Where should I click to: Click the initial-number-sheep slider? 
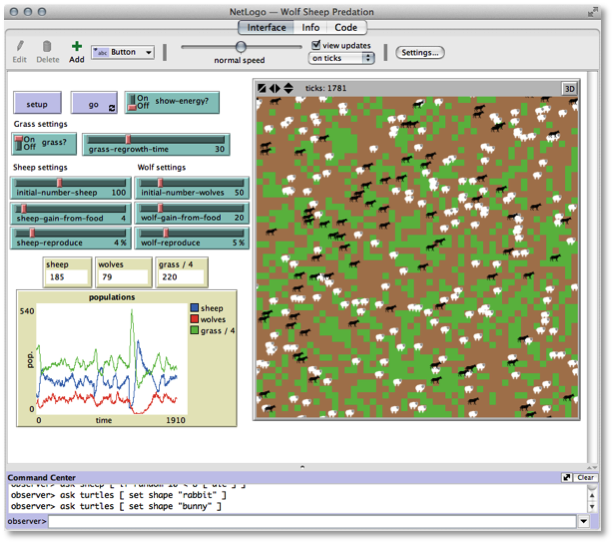[x=70, y=188]
